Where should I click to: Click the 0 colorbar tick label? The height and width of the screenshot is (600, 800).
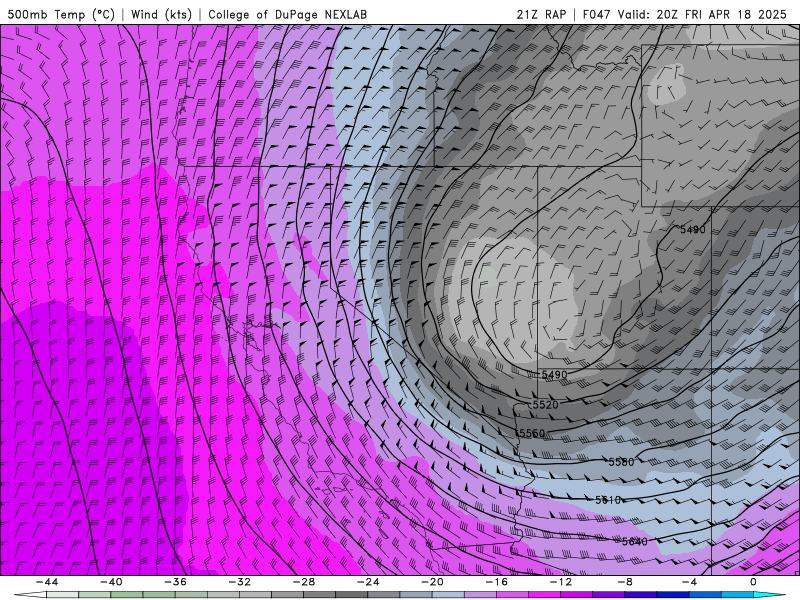coord(753,582)
